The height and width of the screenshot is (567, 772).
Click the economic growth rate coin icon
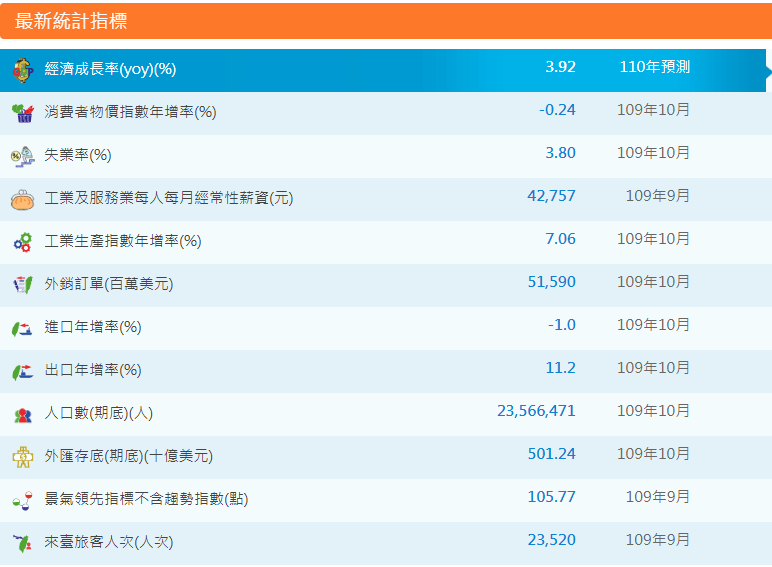point(22,70)
